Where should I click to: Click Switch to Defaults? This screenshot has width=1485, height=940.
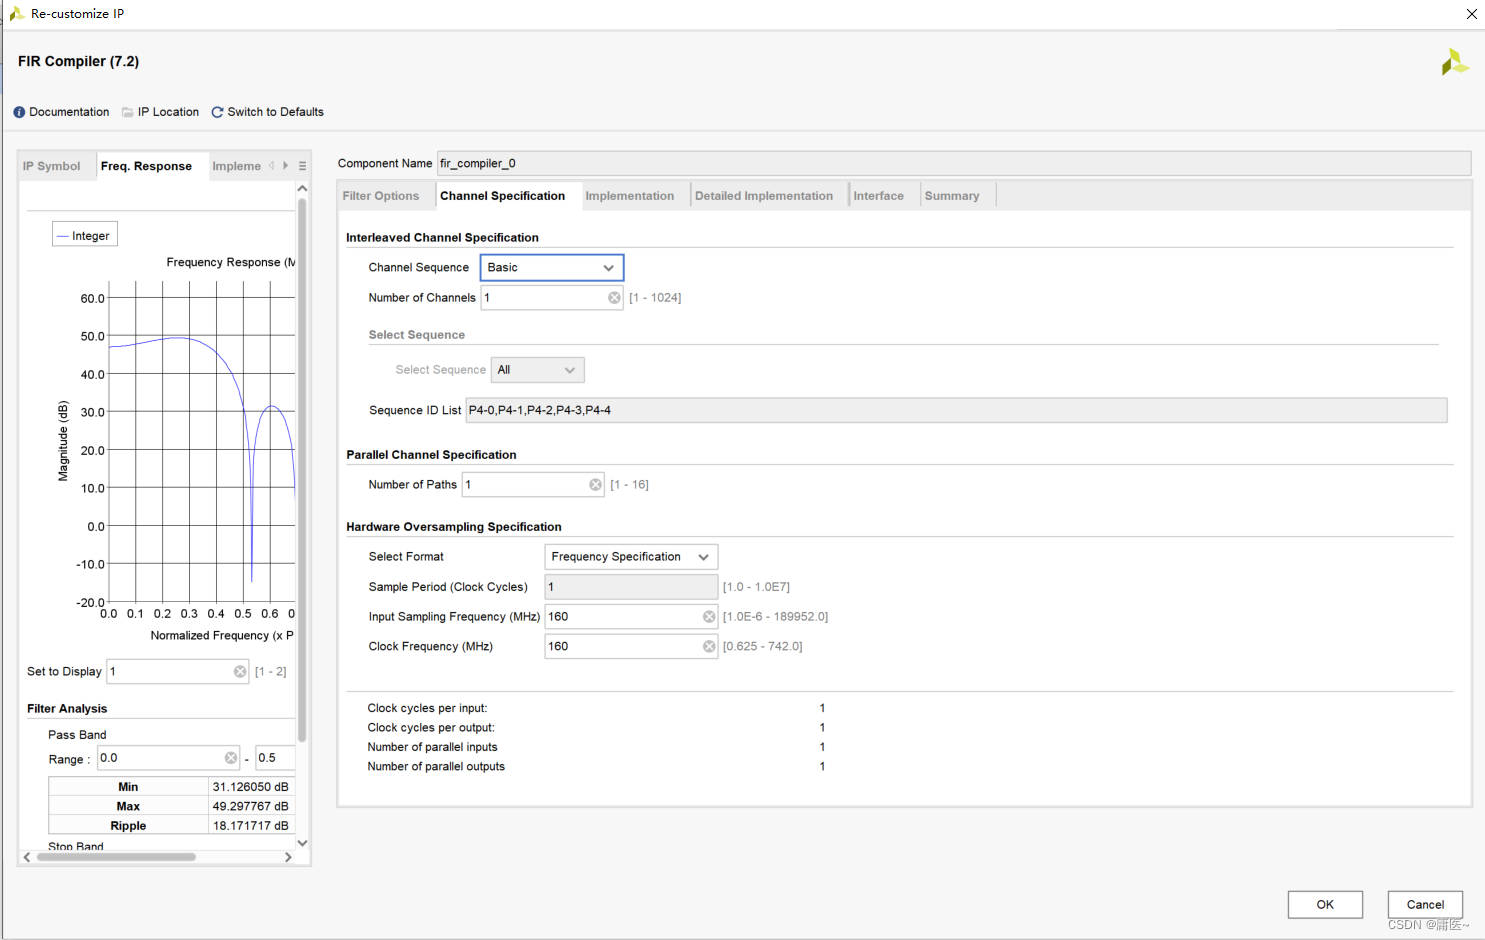(275, 112)
